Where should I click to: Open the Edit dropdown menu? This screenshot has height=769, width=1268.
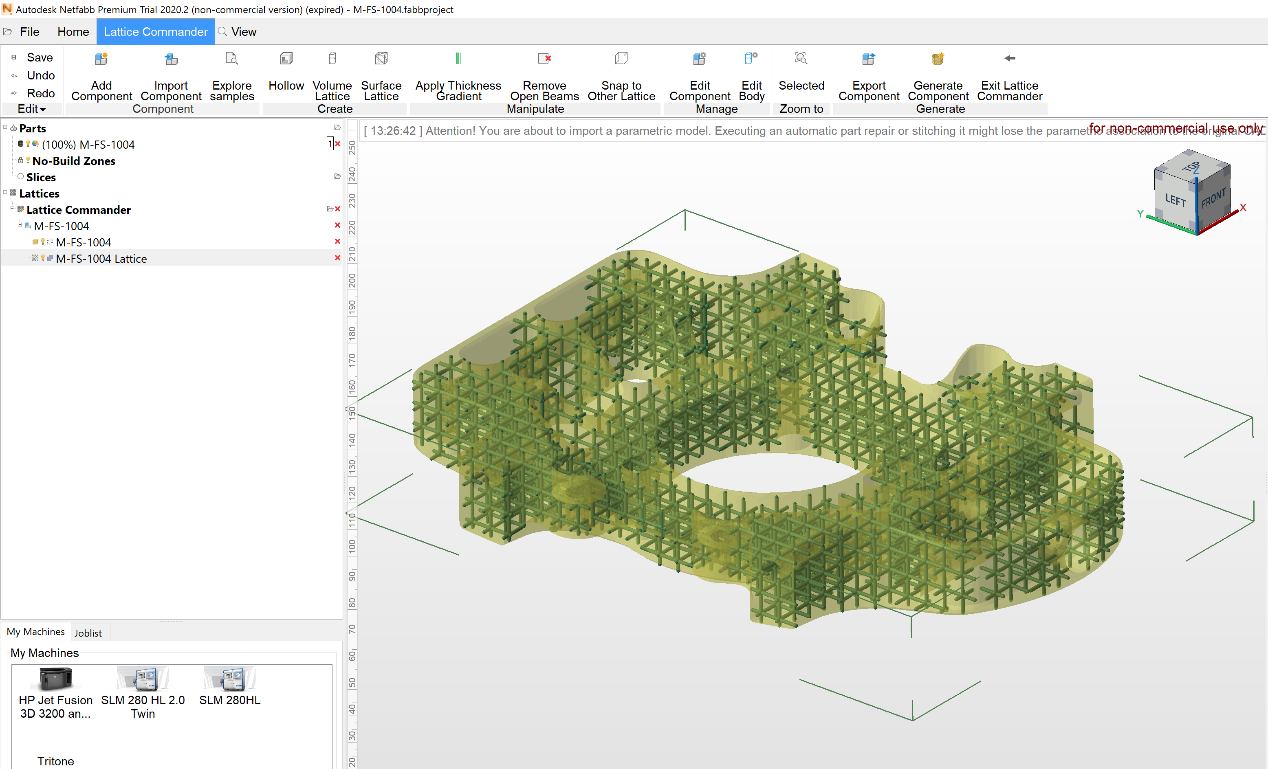pos(32,108)
